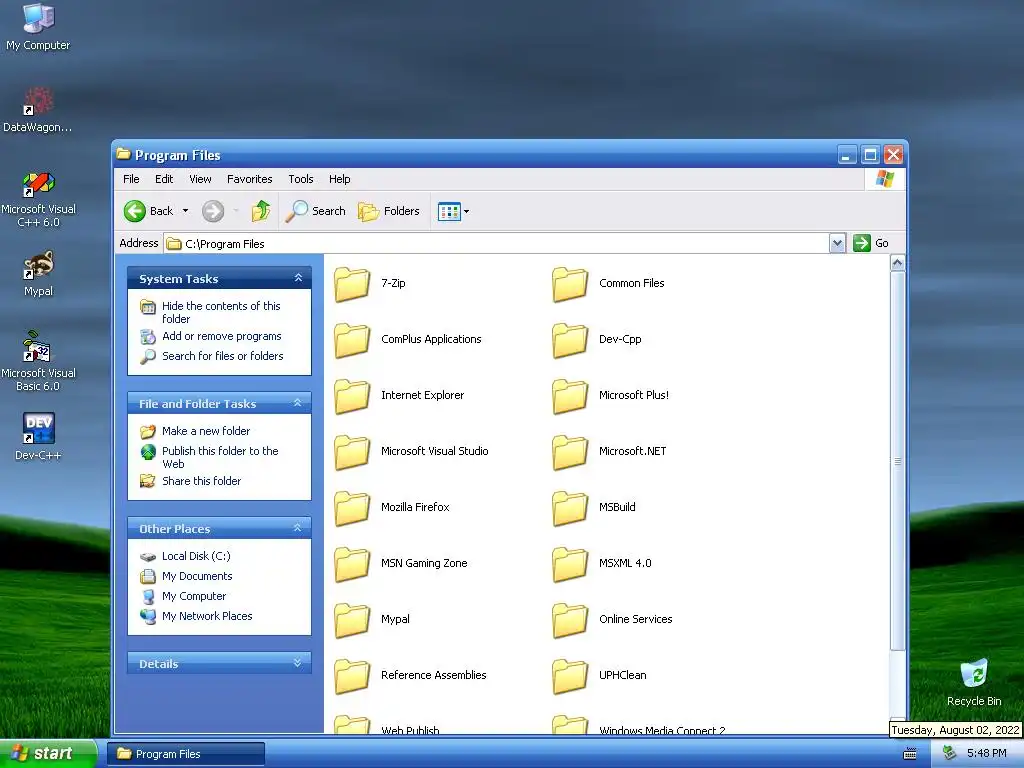Viewport: 1024px width, 768px height.
Task: Select the ComPlus Applications folder
Action: (408, 340)
